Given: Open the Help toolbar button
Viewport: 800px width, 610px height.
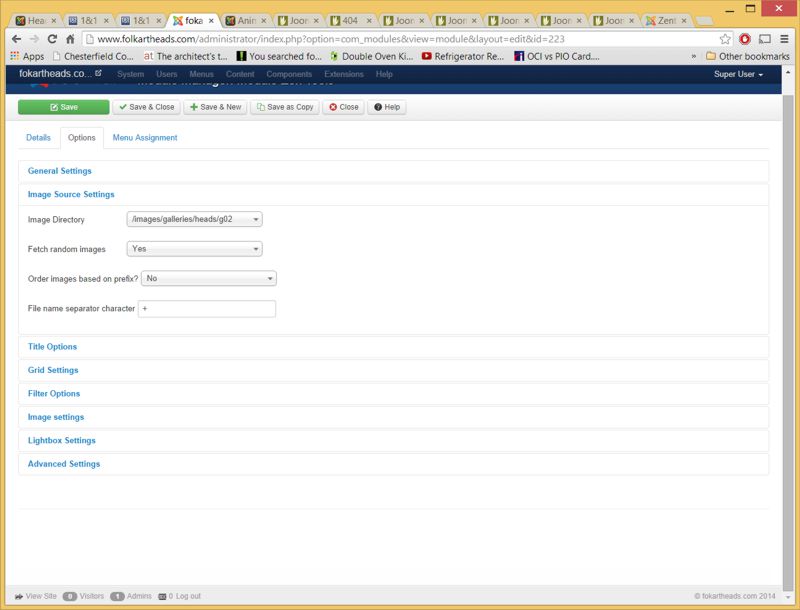Looking at the screenshot, I should [387, 107].
